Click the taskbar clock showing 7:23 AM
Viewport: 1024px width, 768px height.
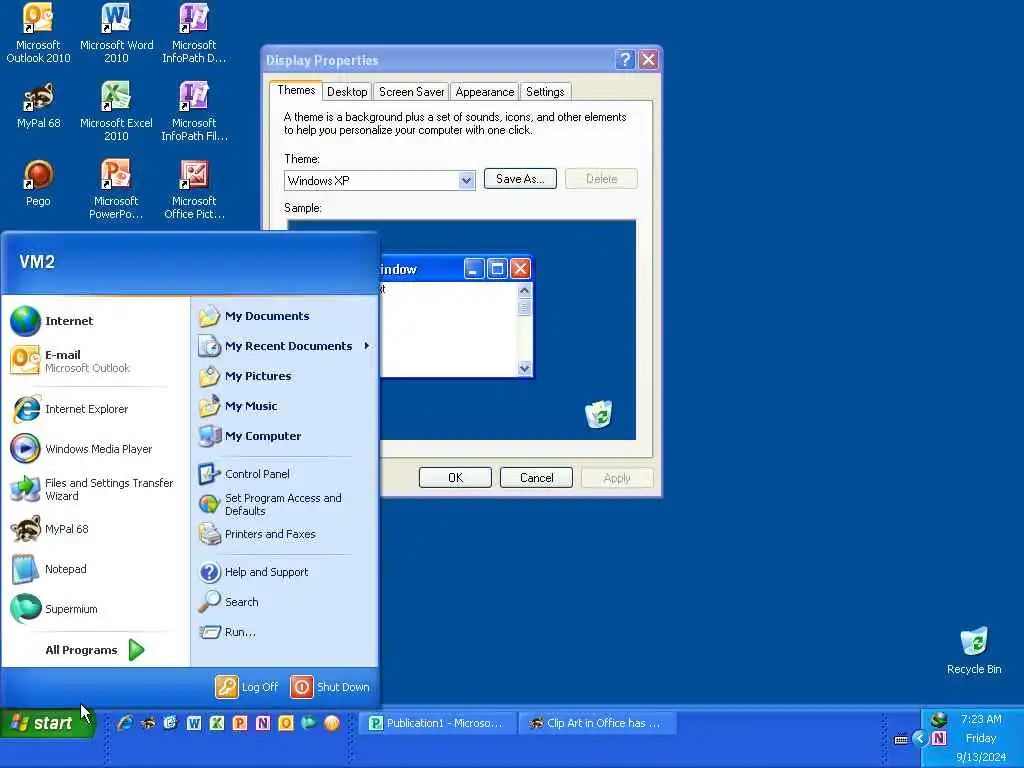(981, 719)
